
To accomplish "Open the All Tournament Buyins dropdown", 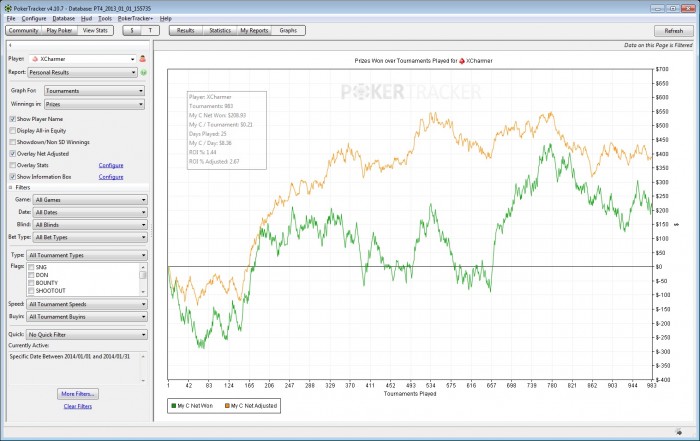I will 87,316.
